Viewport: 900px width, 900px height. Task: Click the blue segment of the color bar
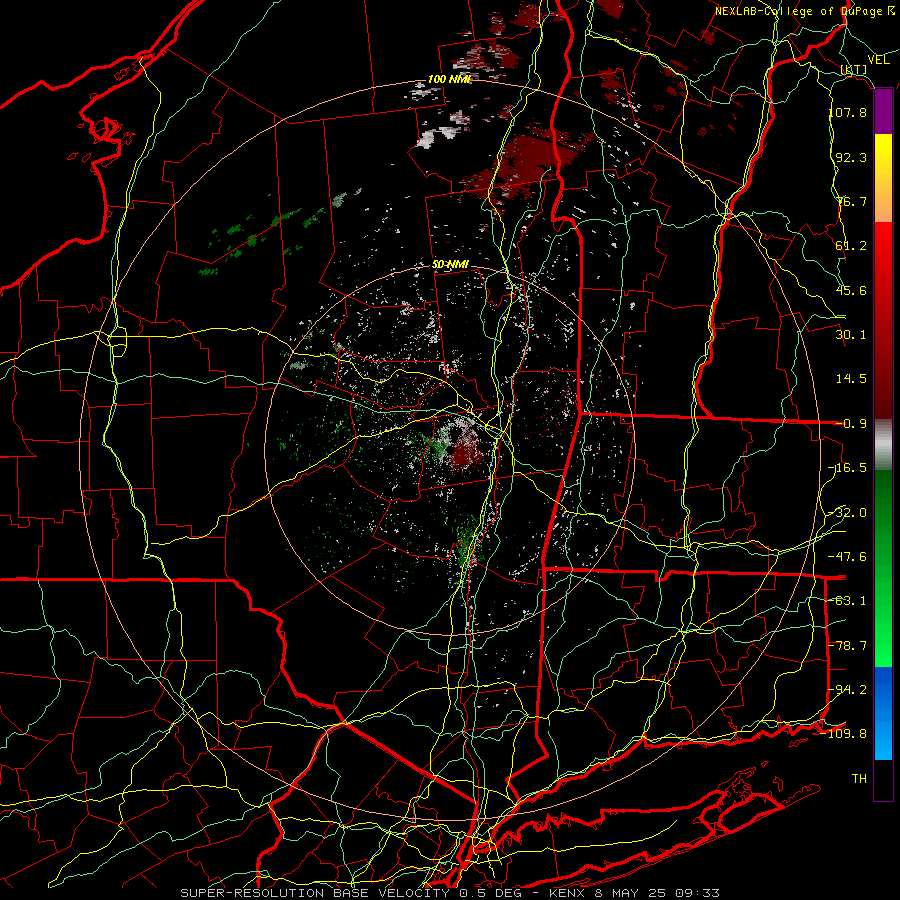tap(883, 713)
